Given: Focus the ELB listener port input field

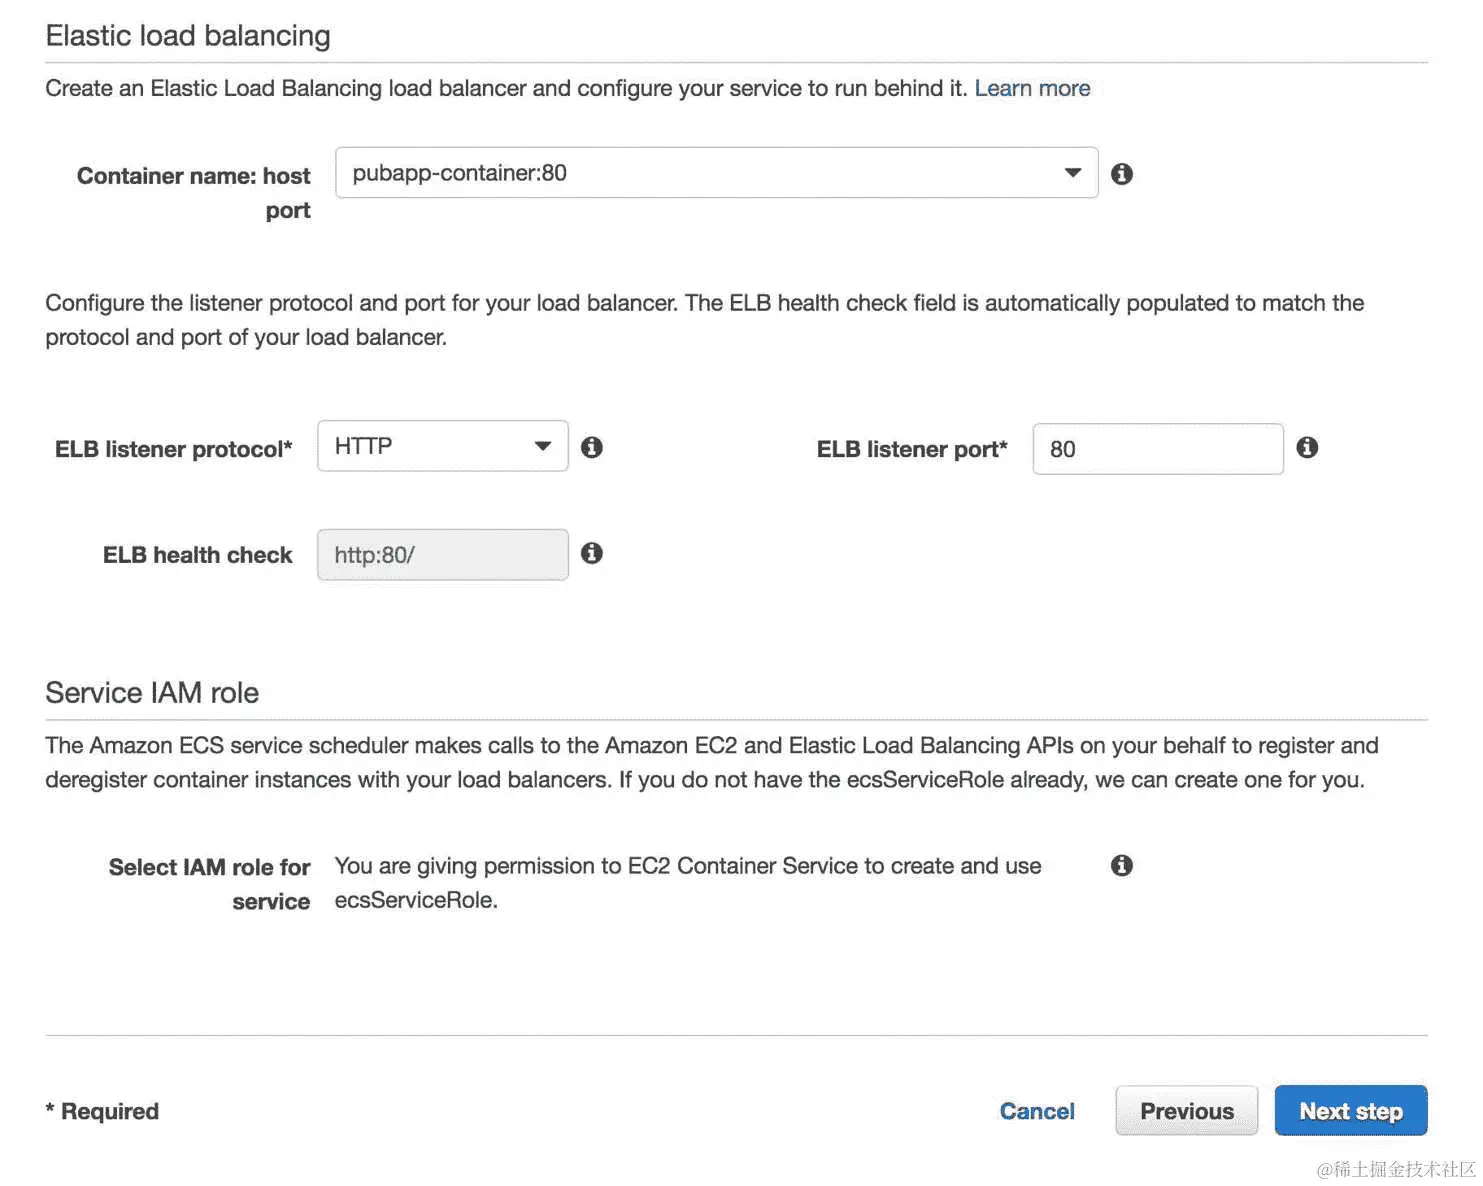Looking at the screenshot, I should (1157, 449).
